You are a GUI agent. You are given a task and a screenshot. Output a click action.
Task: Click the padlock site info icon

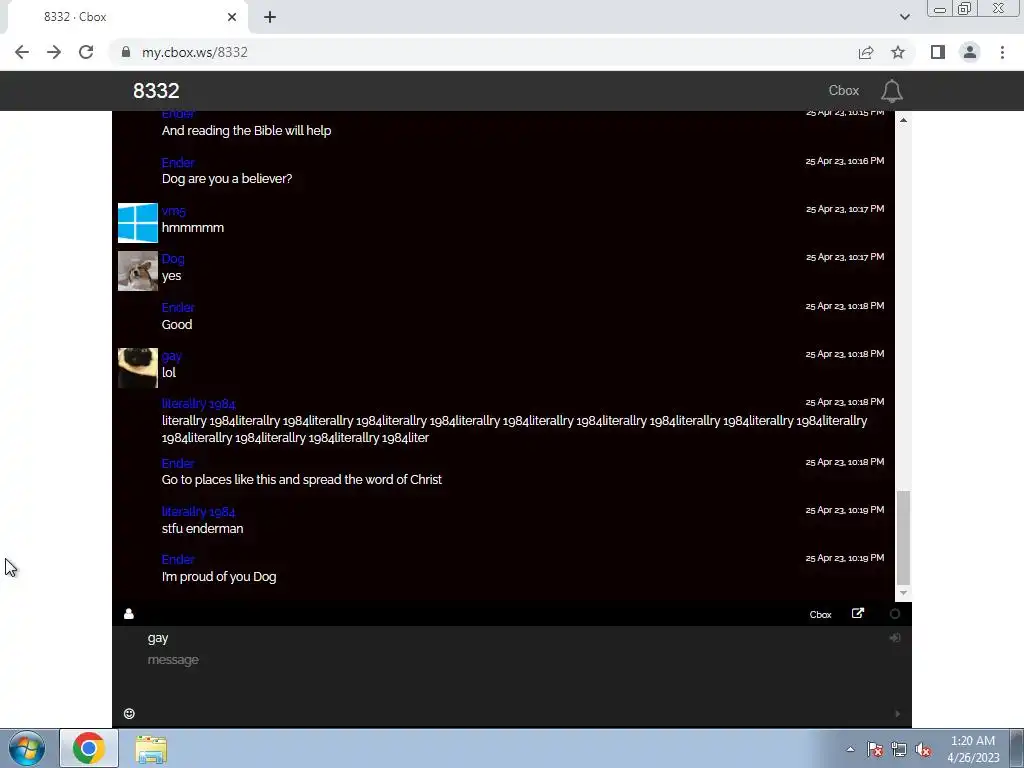pos(126,52)
